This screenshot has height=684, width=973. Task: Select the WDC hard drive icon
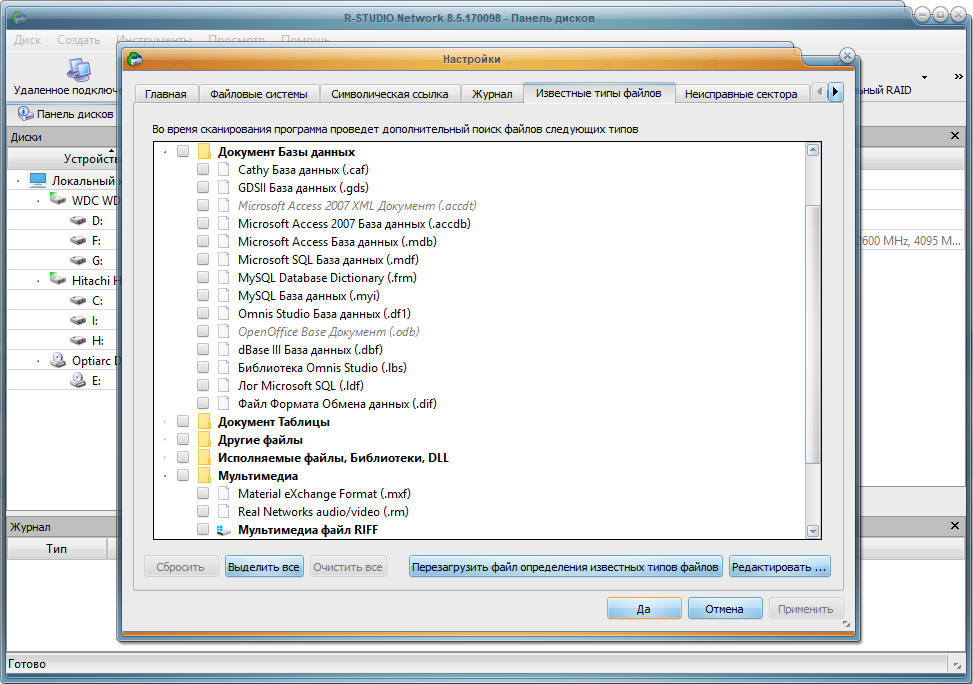coord(58,200)
